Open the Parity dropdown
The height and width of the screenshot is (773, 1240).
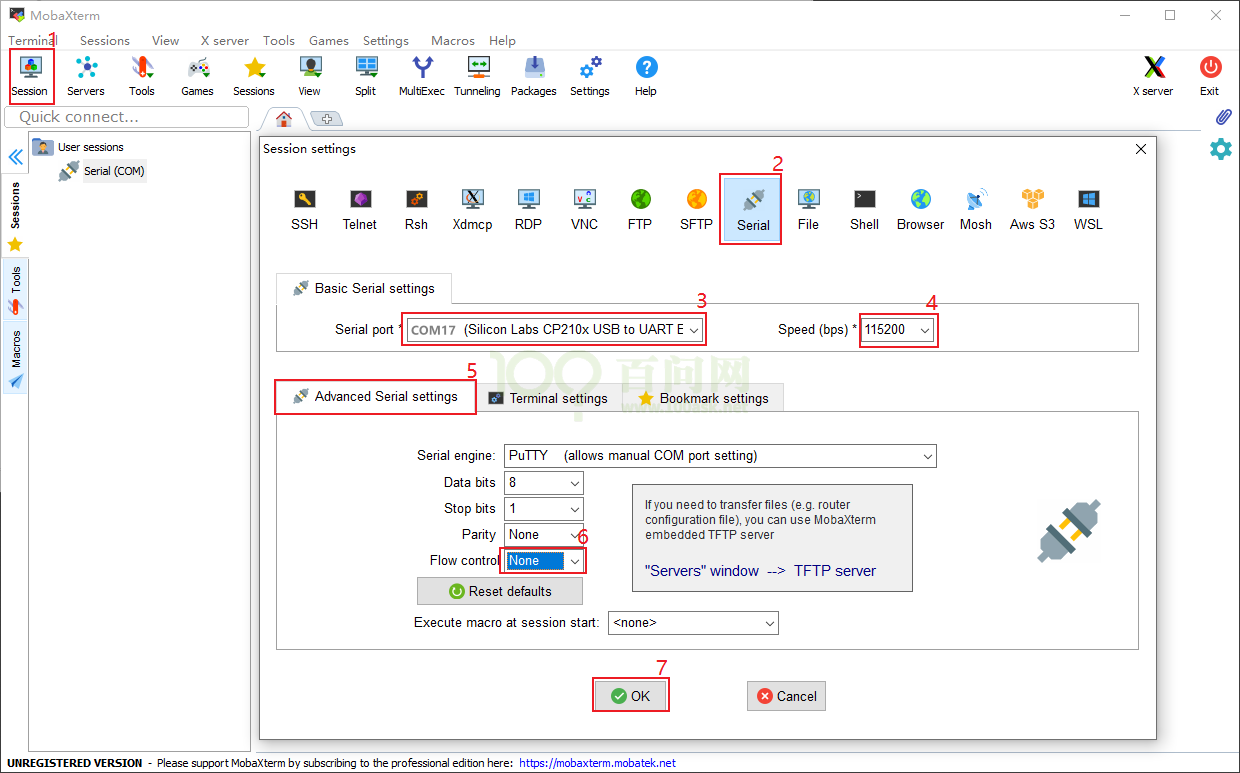544,535
